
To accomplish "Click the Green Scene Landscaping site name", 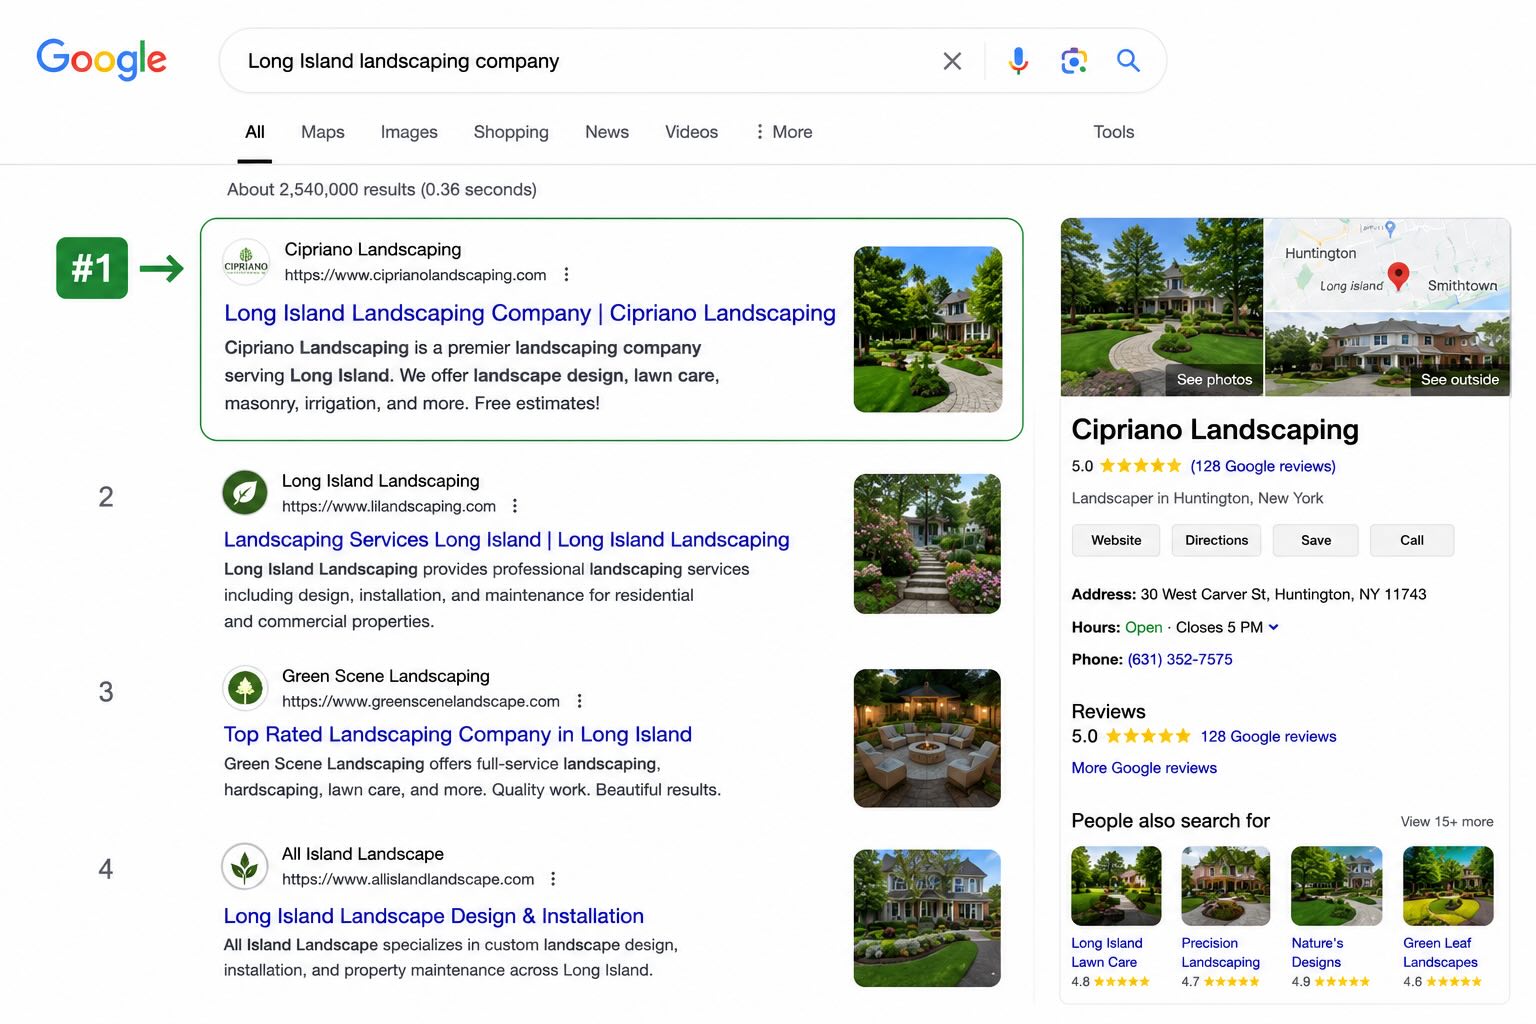I will pyautogui.click(x=386, y=676).
